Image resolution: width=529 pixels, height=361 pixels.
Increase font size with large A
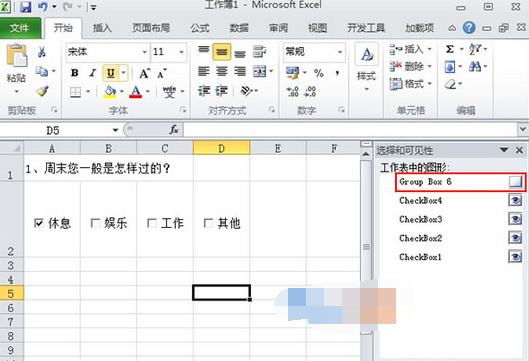tap(144, 73)
